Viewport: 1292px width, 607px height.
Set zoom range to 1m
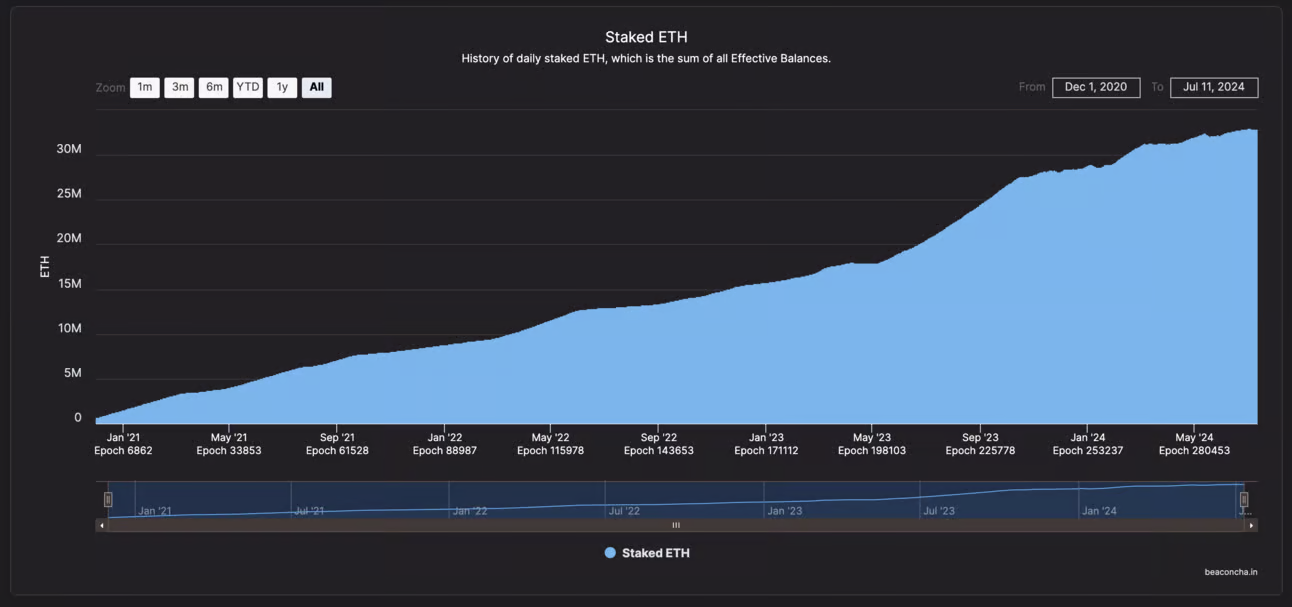(145, 88)
